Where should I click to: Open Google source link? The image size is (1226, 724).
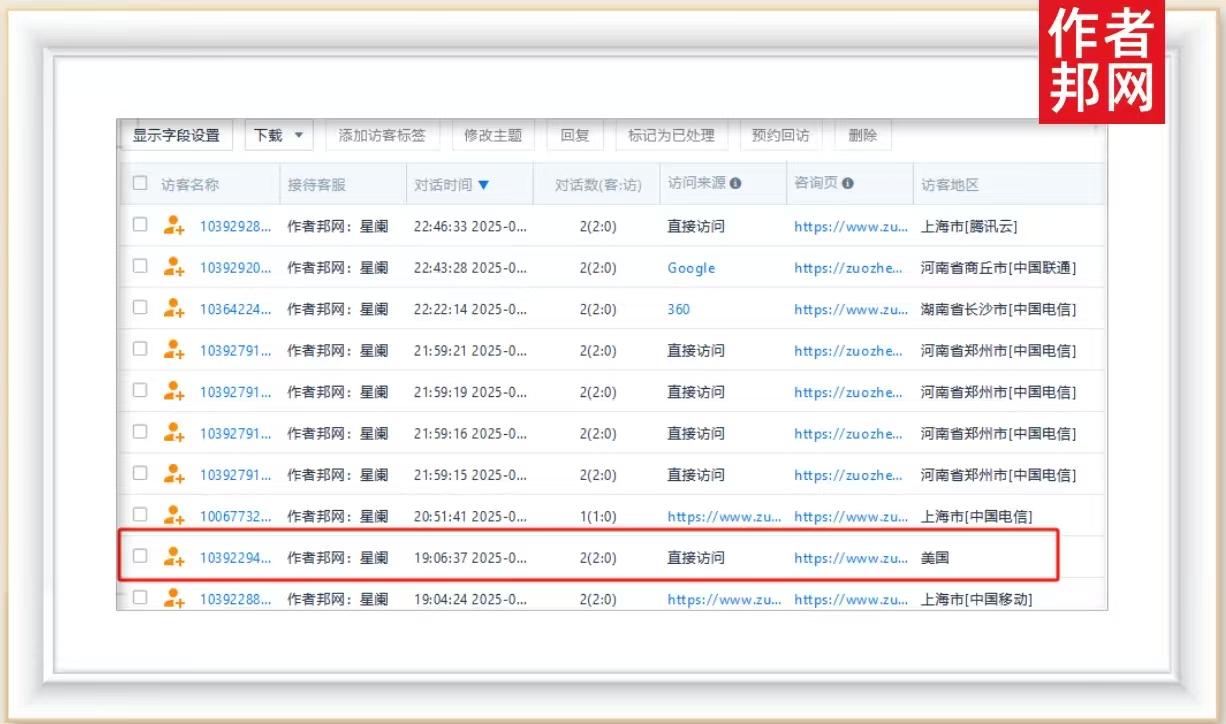pyautogui.click(x=691, y=268)
